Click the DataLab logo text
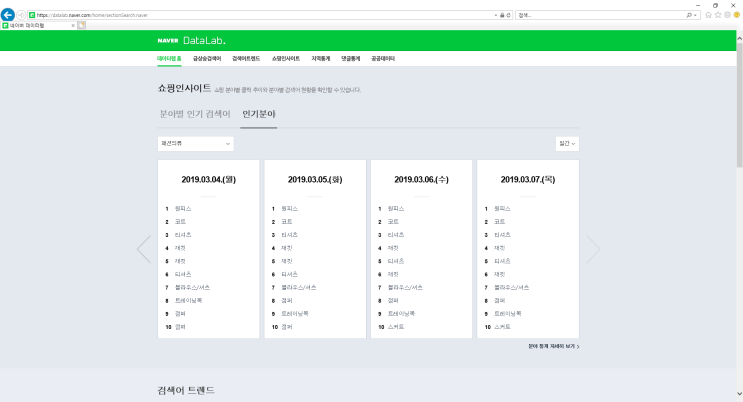This screenshot has width=743, height=402. point(204,41)
